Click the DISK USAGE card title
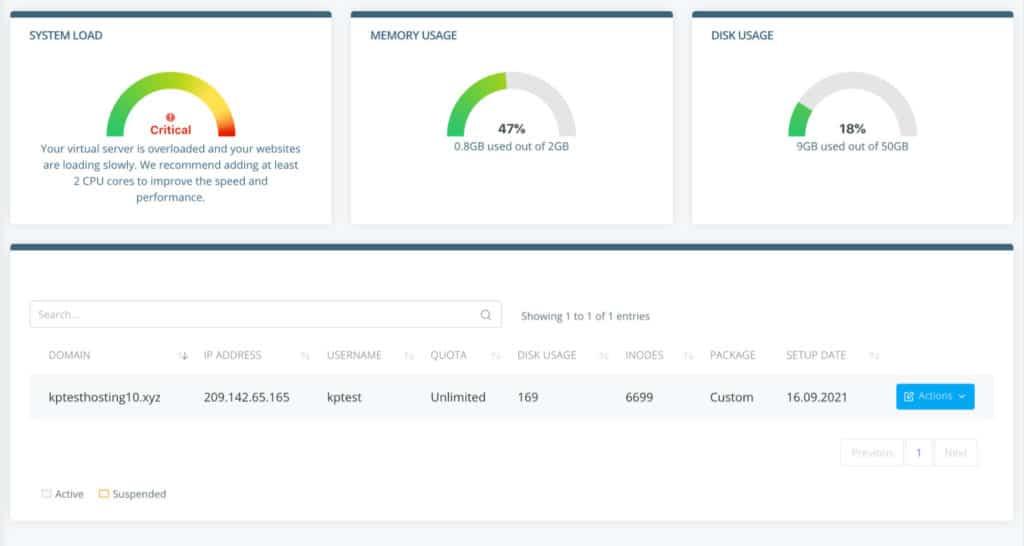This screenshot has height=546, width=1024. [x=742, y=35]
